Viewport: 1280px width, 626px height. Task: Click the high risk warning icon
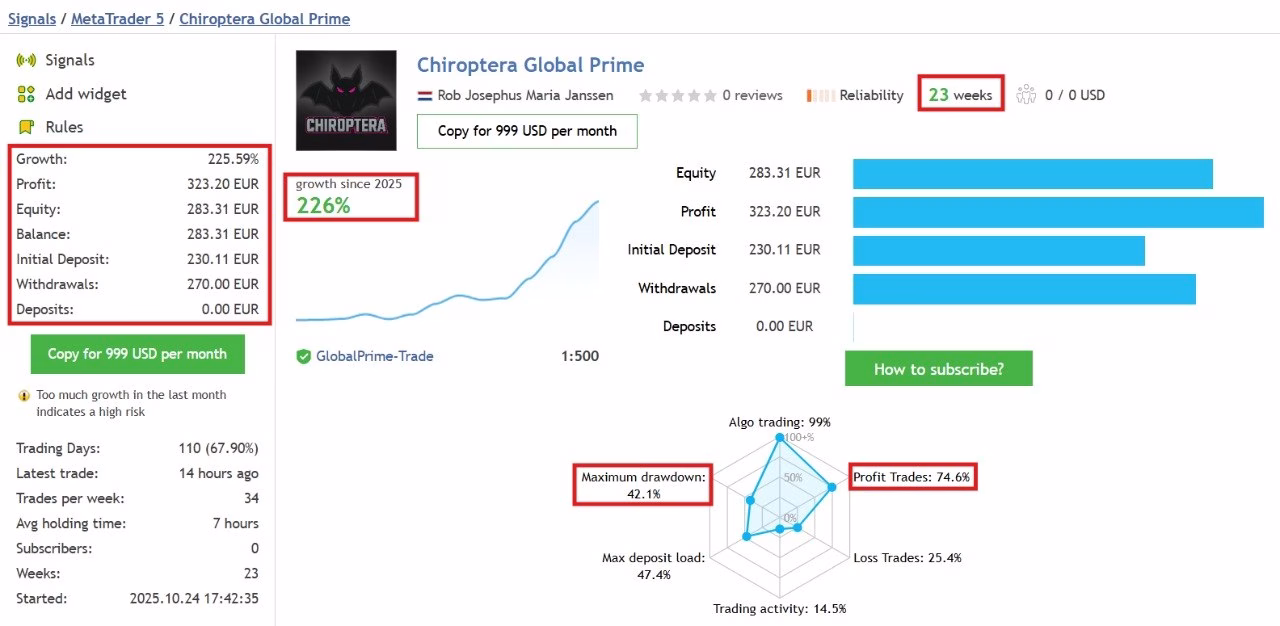pos(24,396)
